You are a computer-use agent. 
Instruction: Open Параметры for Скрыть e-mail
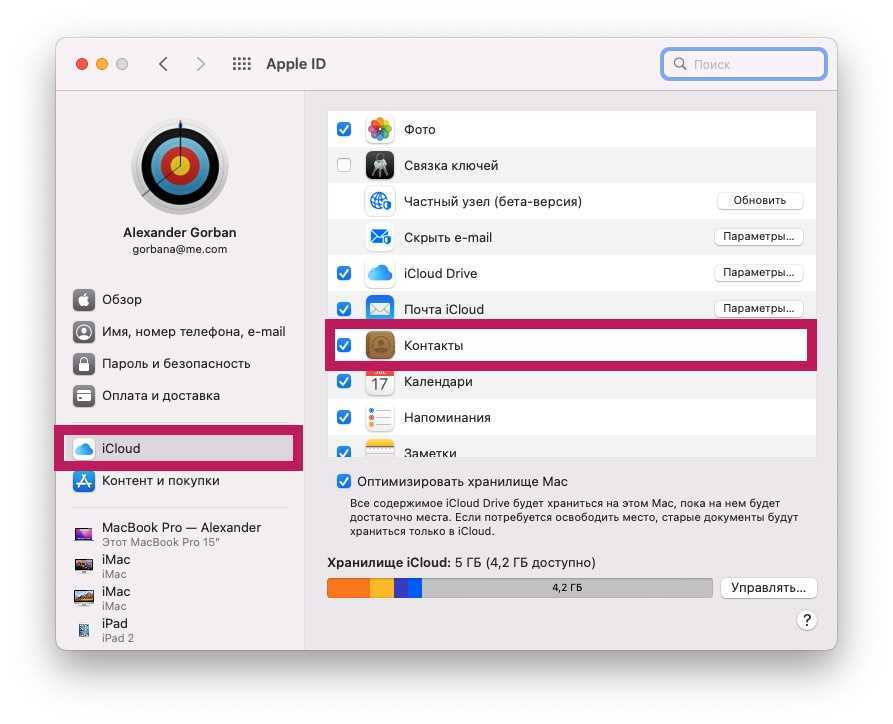click(x=759, y=237)
